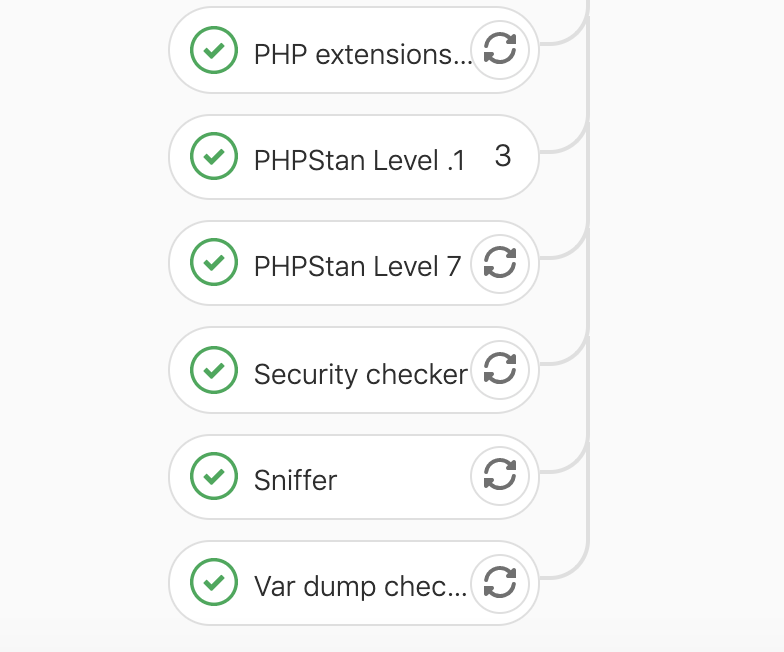Retry the Var dump checker job
The height and width of the screenshot is (652, 784).
(x=500, y=582)
